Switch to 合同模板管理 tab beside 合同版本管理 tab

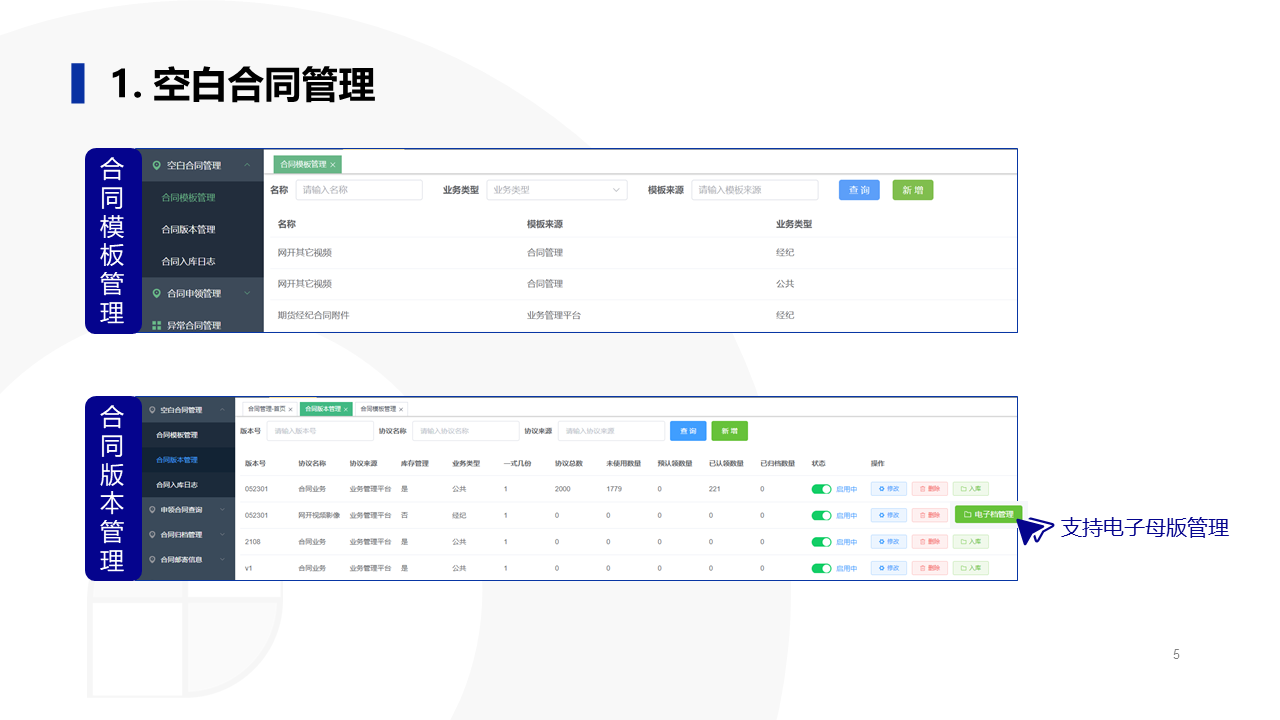click(x=379, y=409)
